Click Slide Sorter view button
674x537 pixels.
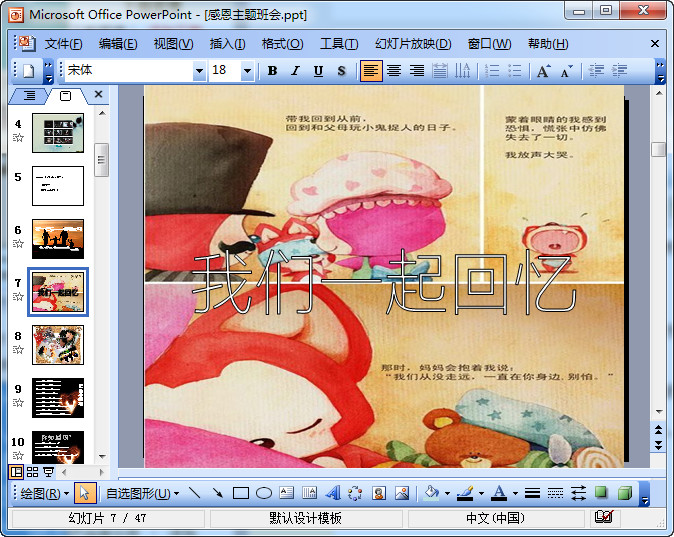[32, 472]
